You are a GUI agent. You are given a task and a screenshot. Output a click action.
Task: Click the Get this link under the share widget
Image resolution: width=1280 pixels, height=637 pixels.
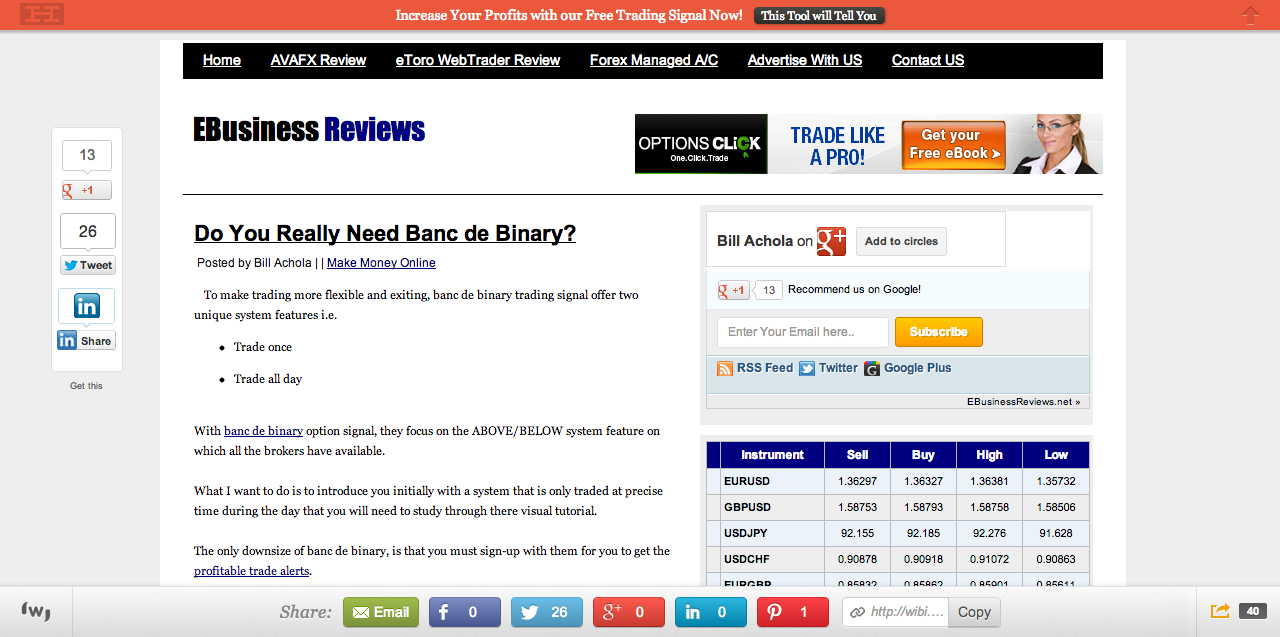tap(86, 386)
